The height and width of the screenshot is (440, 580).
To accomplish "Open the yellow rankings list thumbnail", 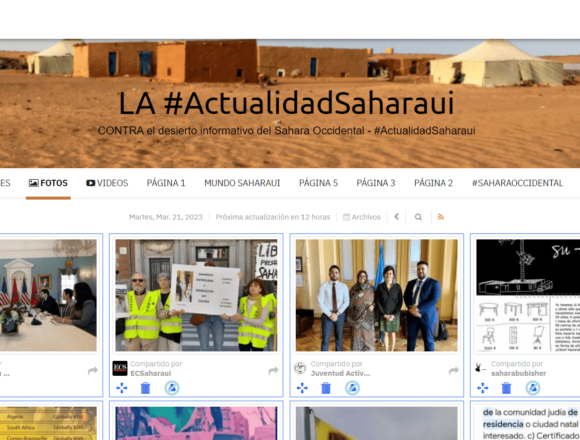I will pos(48,423).
